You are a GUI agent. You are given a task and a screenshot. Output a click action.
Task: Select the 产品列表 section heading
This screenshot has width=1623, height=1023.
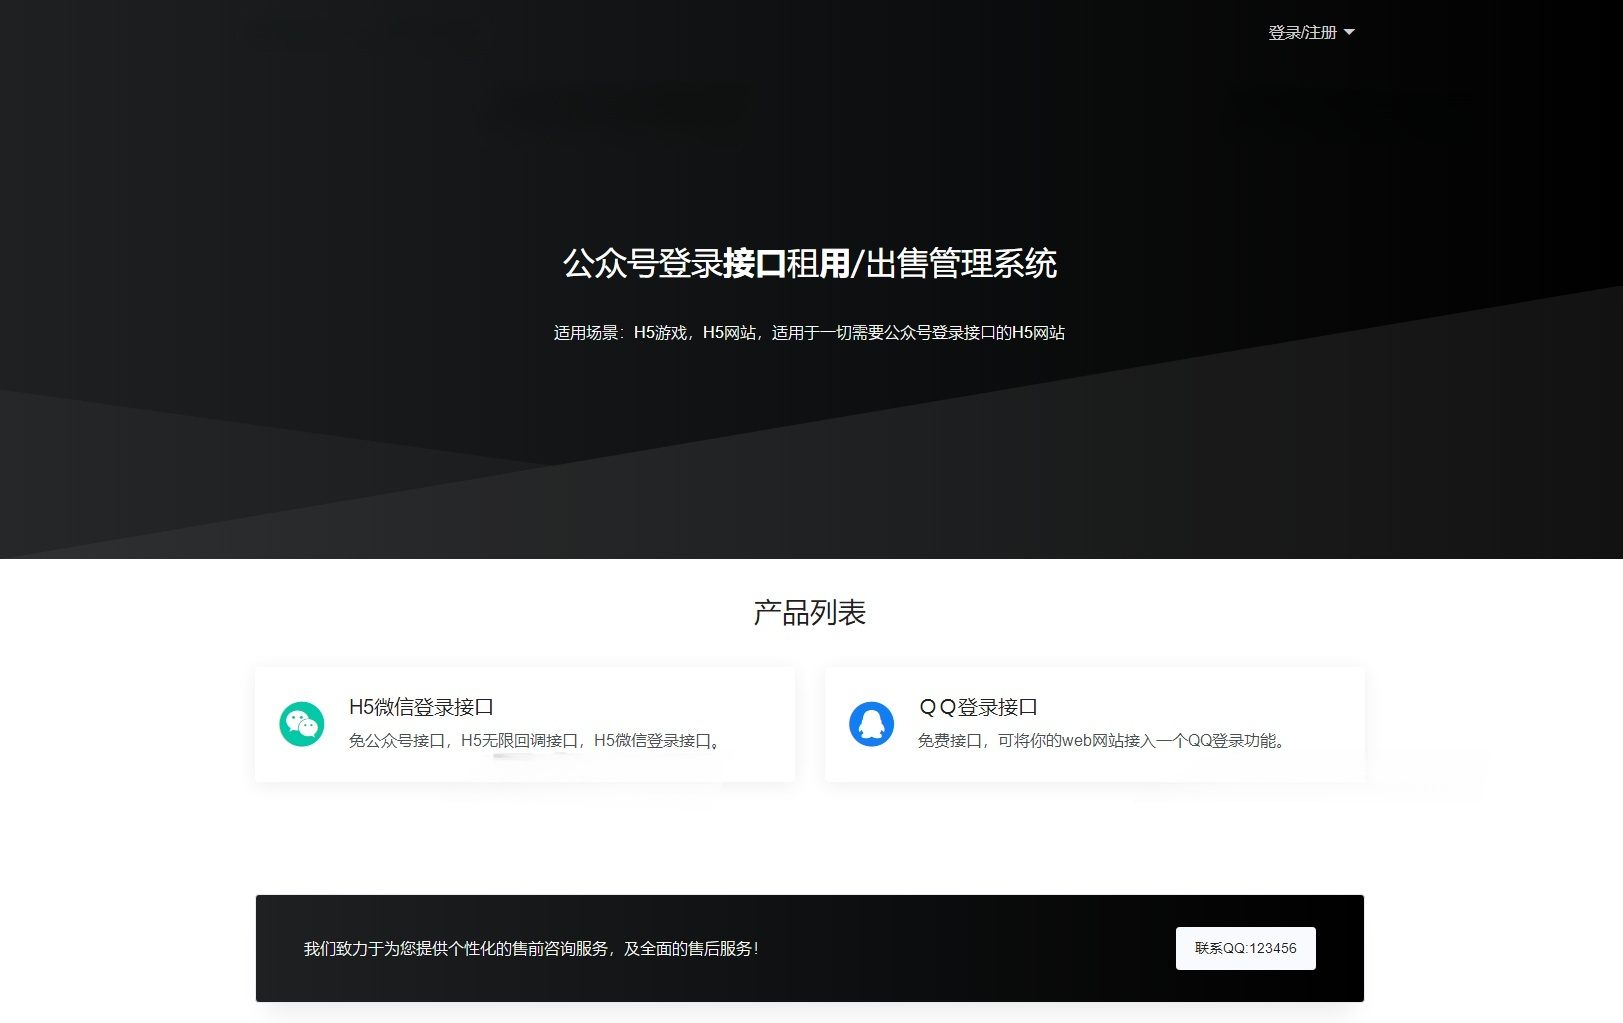point(810,612)
